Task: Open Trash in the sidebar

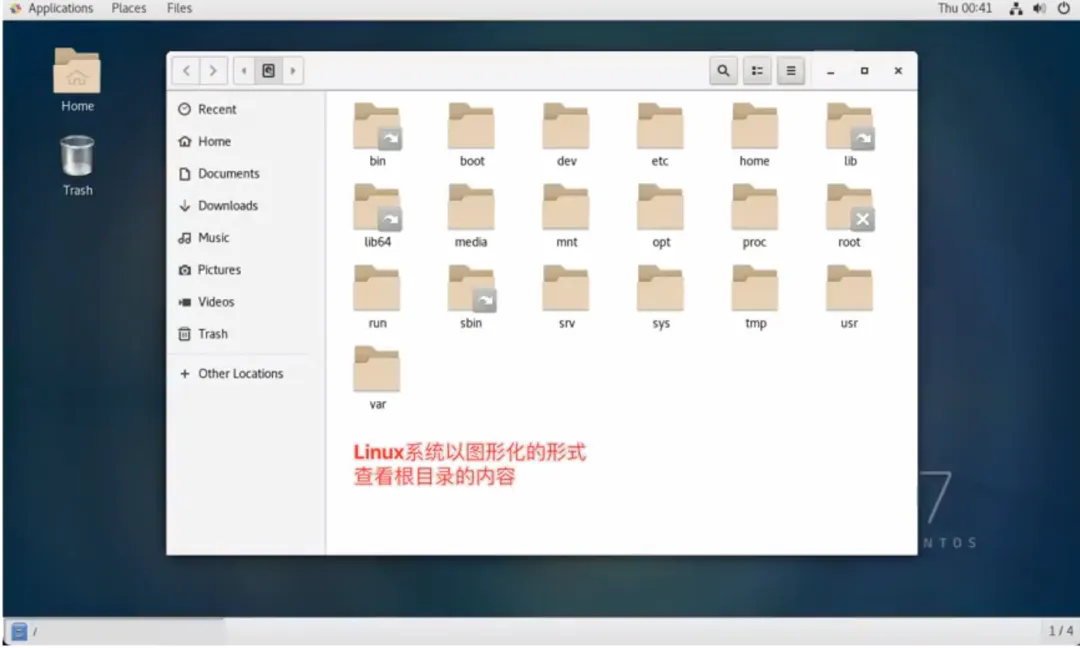Action: click(246, 334)
